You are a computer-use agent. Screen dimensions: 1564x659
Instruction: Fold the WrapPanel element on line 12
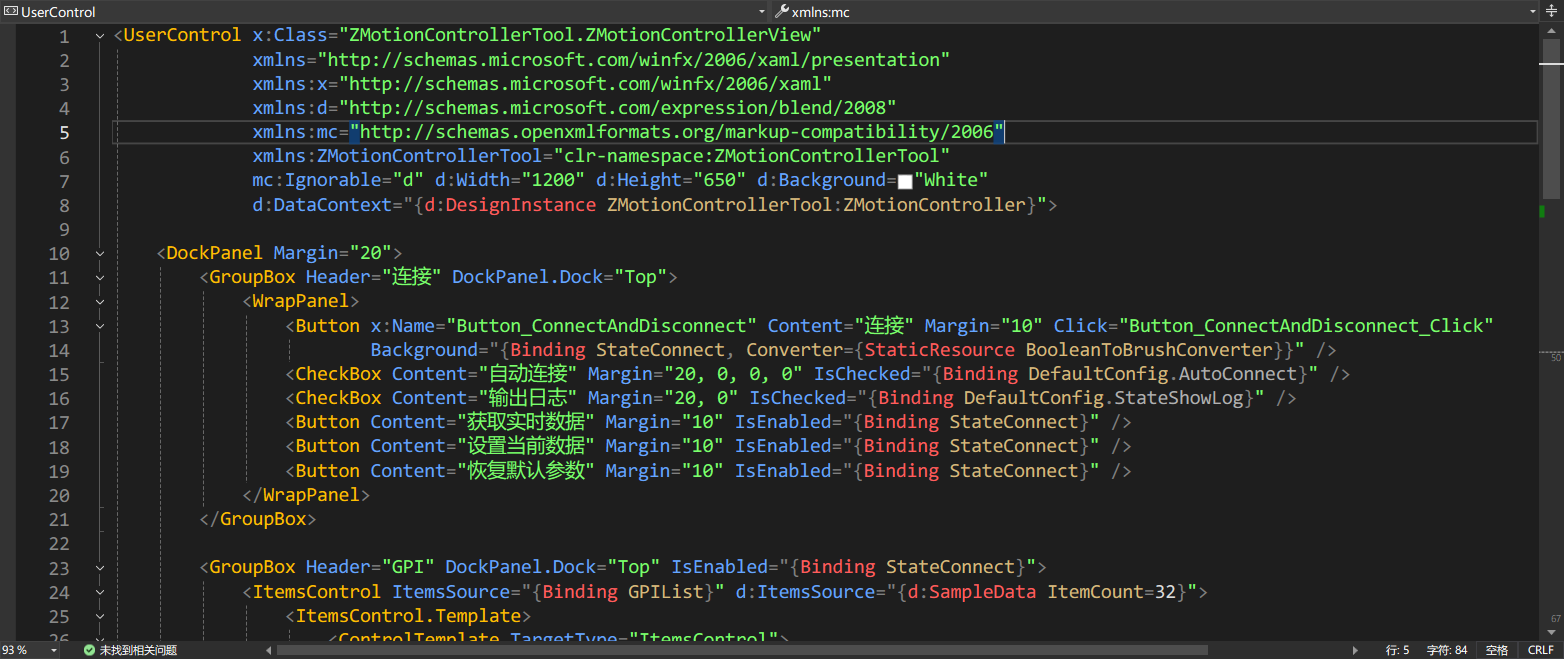pyautogui.click(x=100, y=302)
